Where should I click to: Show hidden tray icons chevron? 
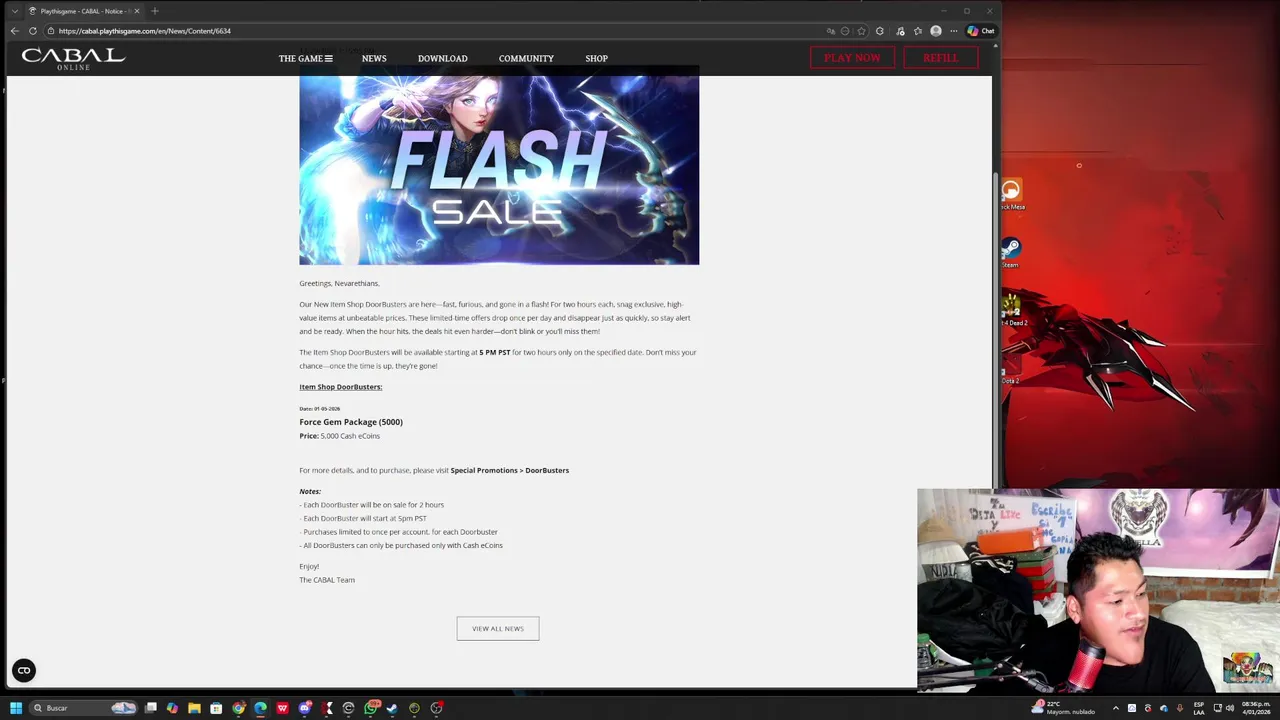tap(1116, 708)
